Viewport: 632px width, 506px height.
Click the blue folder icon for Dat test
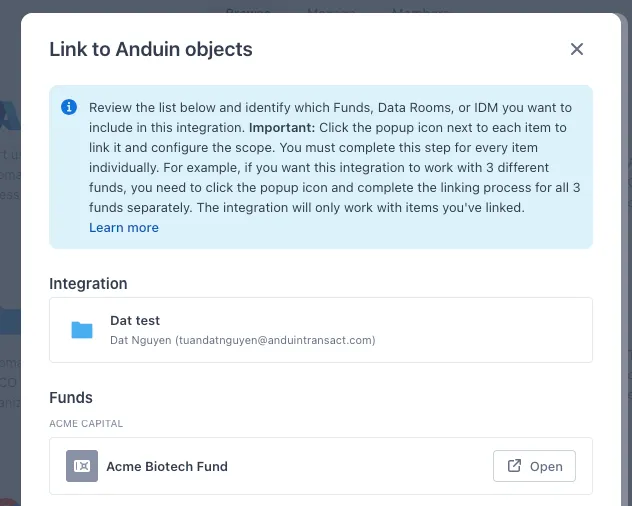pyautogui.click(x=82, y=330)
